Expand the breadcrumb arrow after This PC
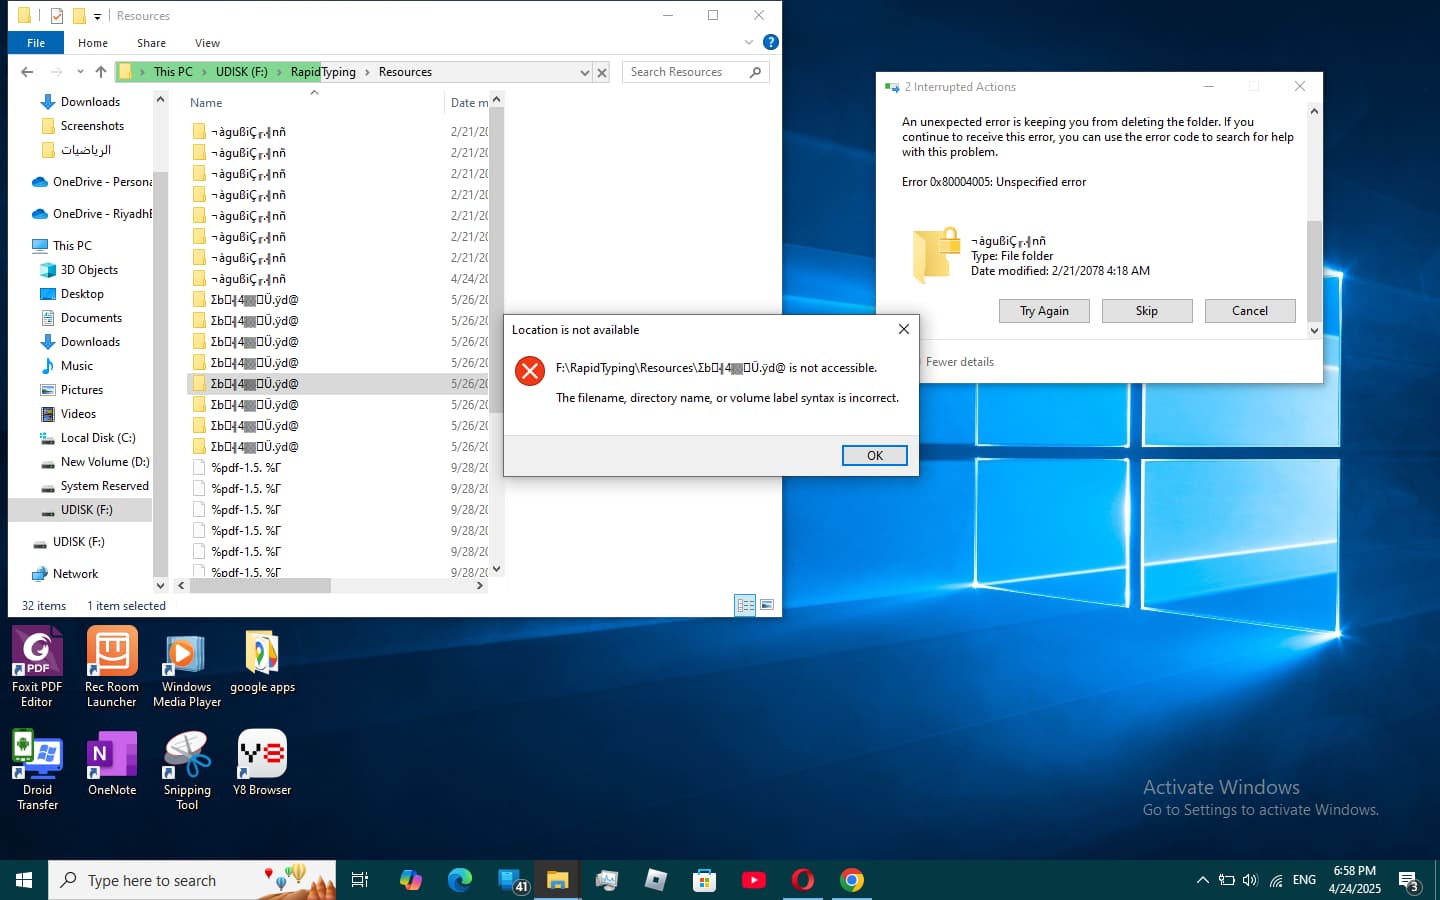Screen dimensions: 1440x900 (x=204, y=72)
